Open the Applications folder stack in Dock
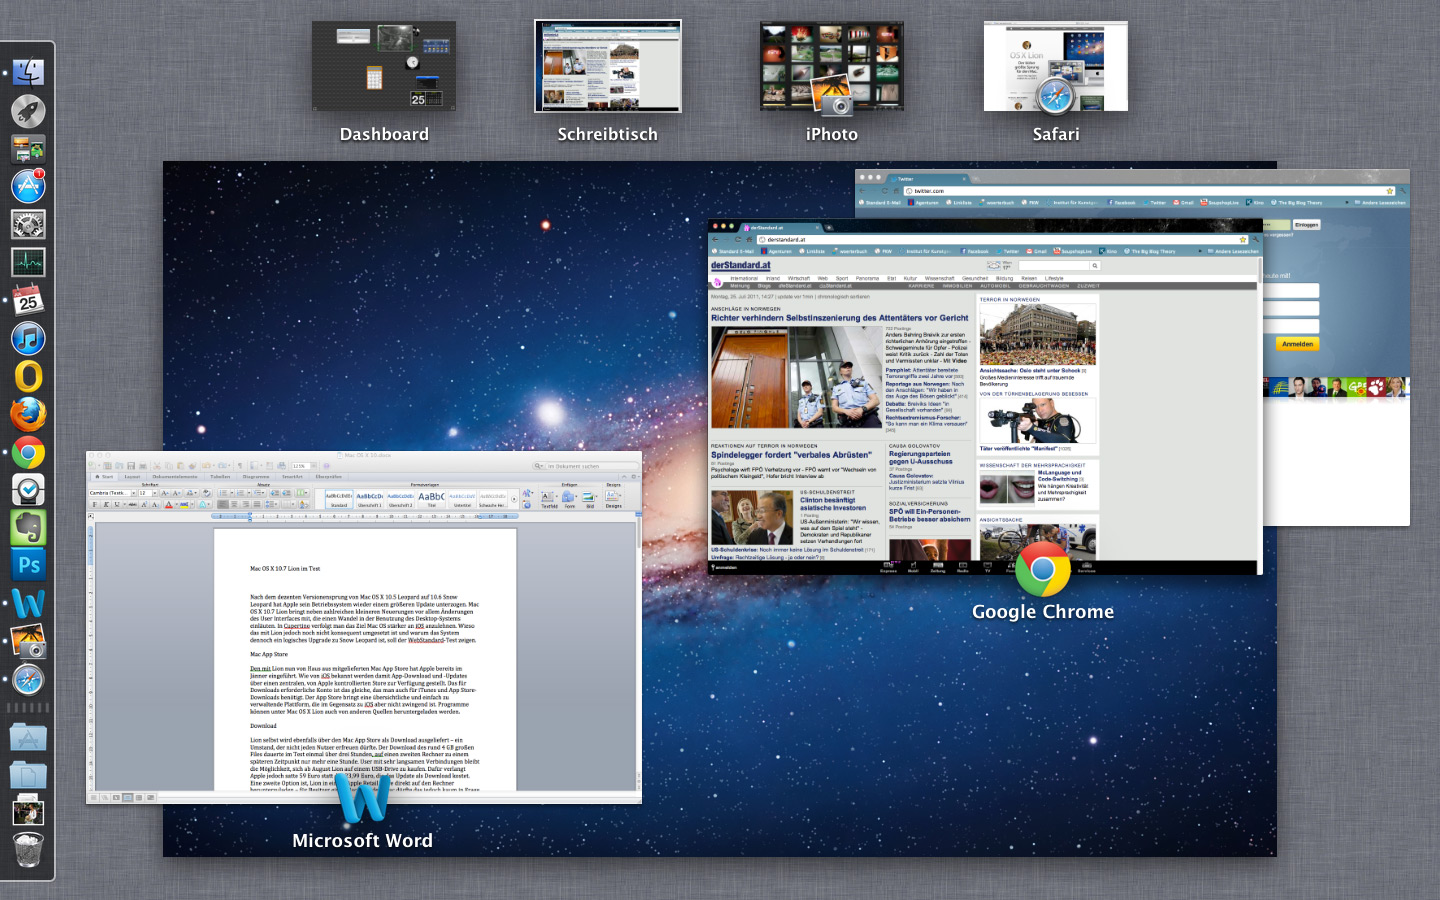This screenshot has width=1440, height=900. tap(28, 738)
